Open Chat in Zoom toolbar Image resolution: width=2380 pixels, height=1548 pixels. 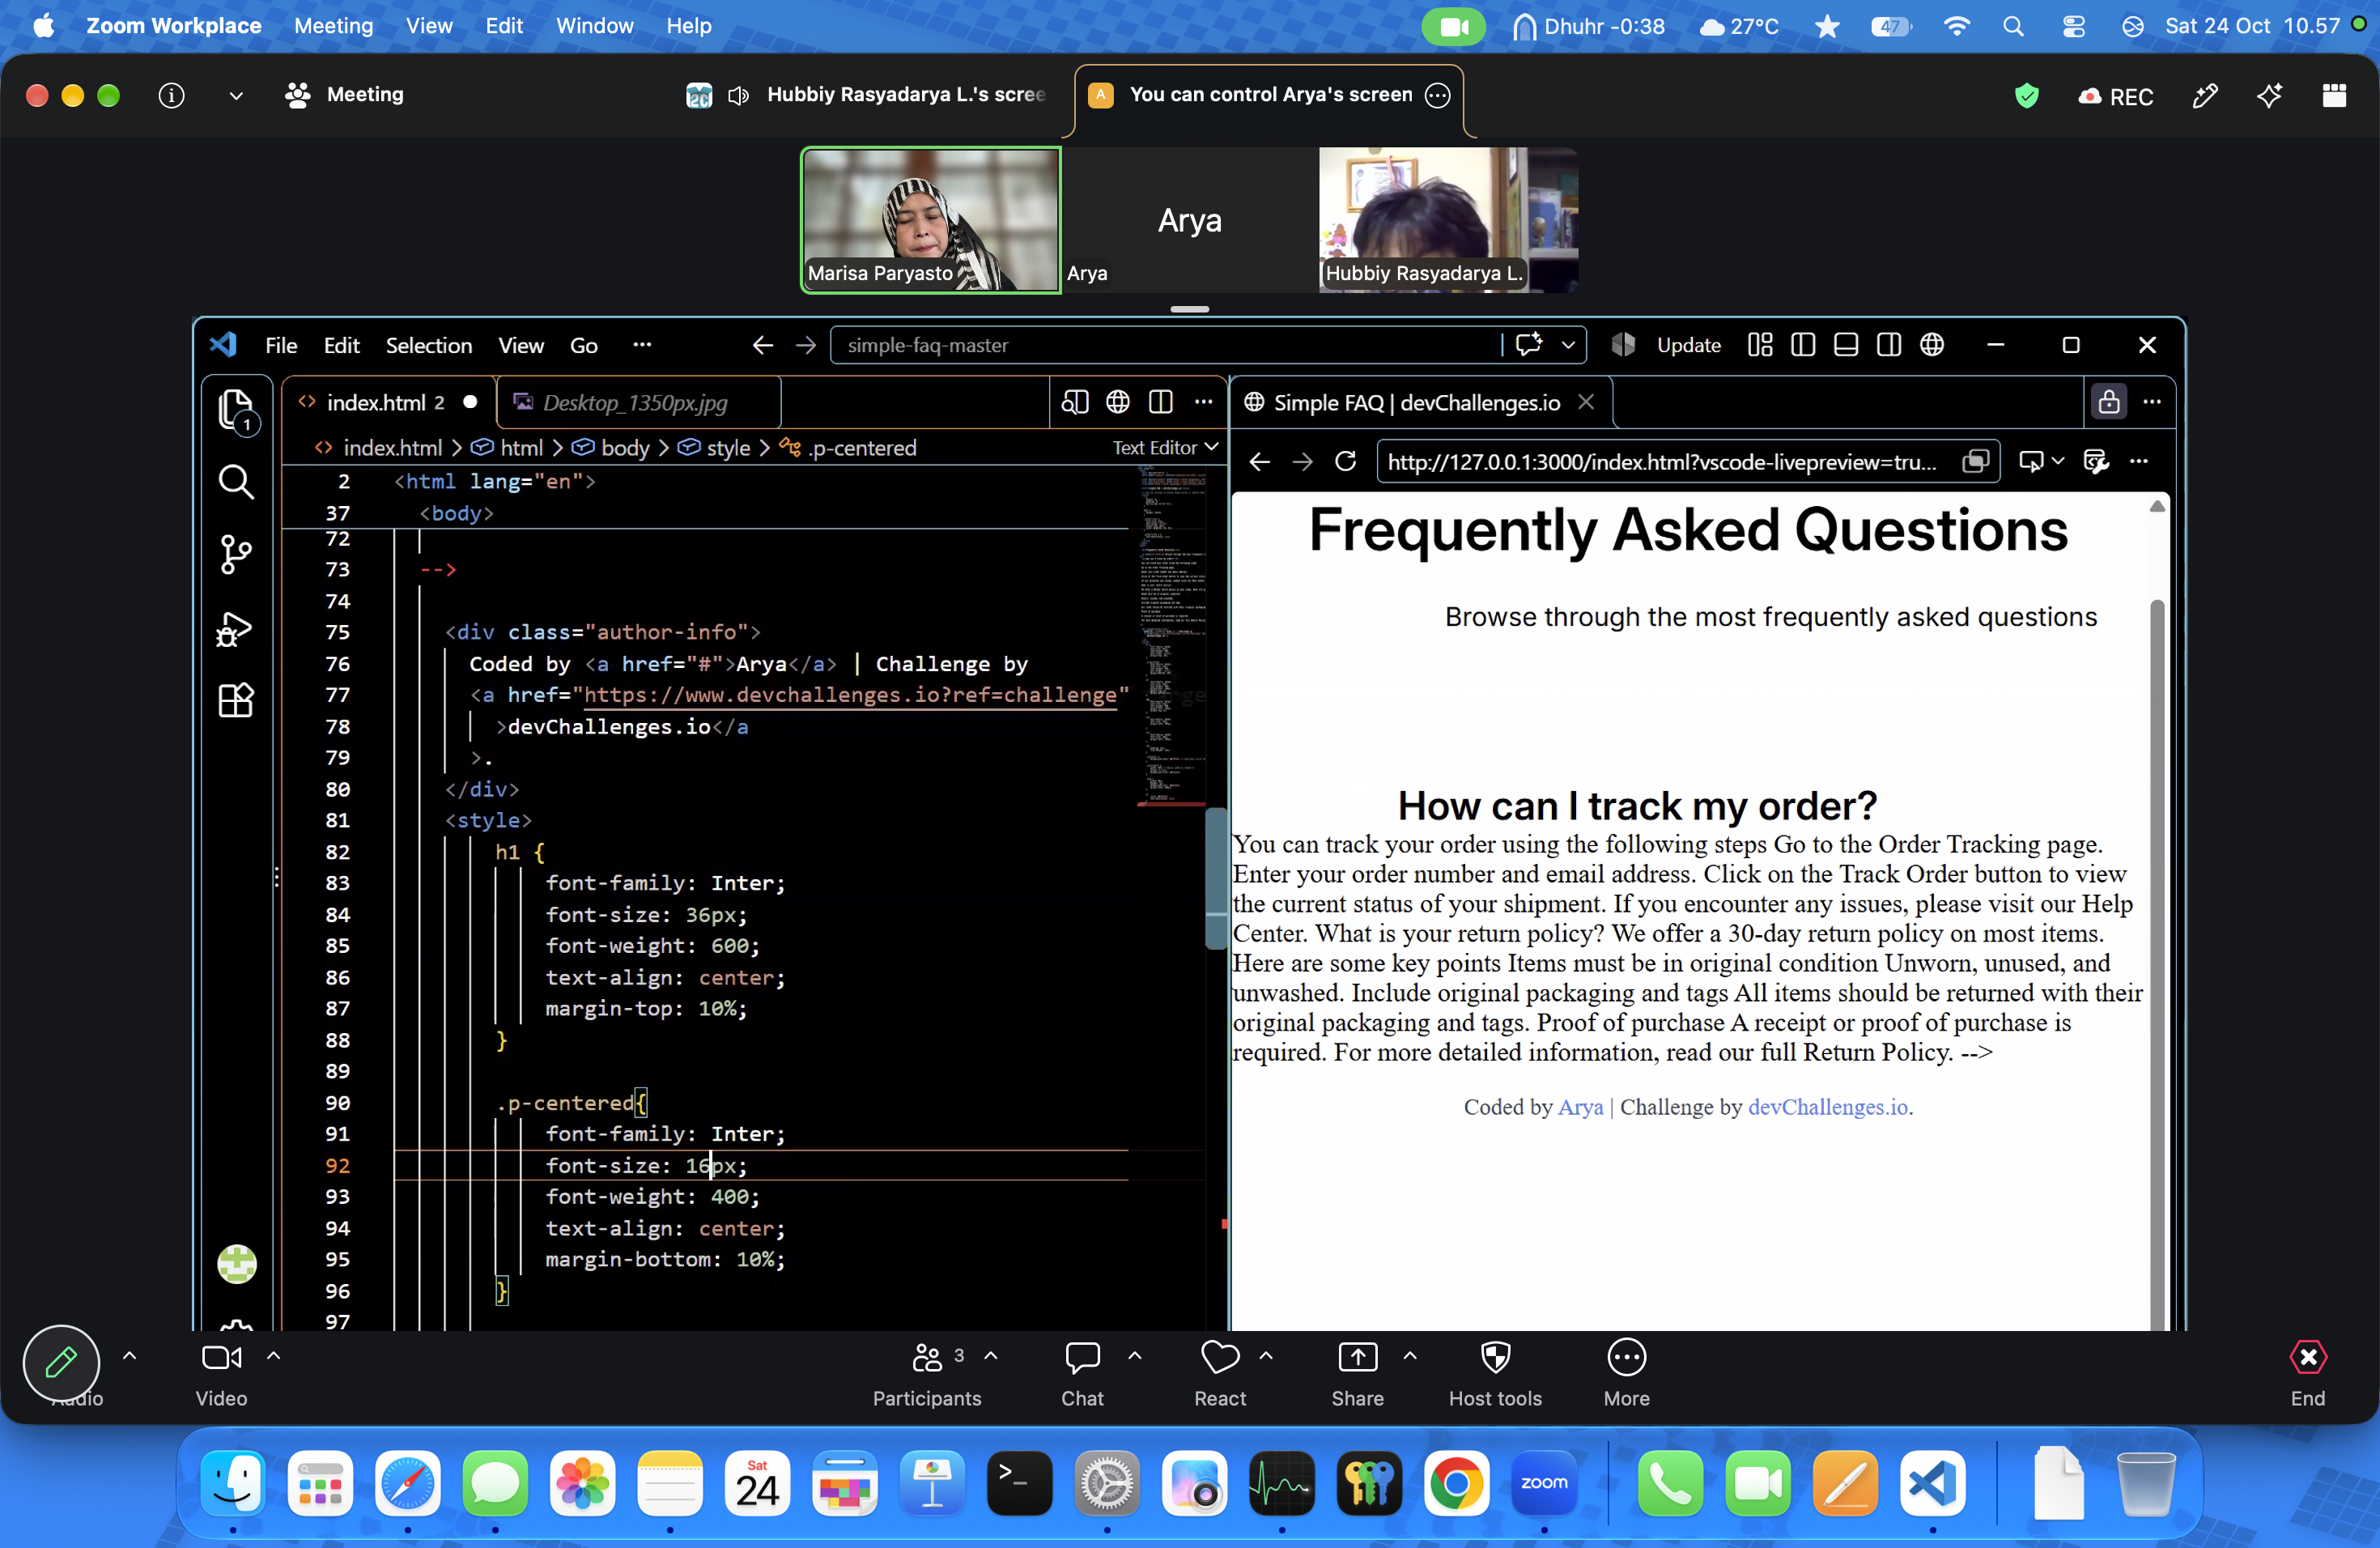coord(1082,1372)
